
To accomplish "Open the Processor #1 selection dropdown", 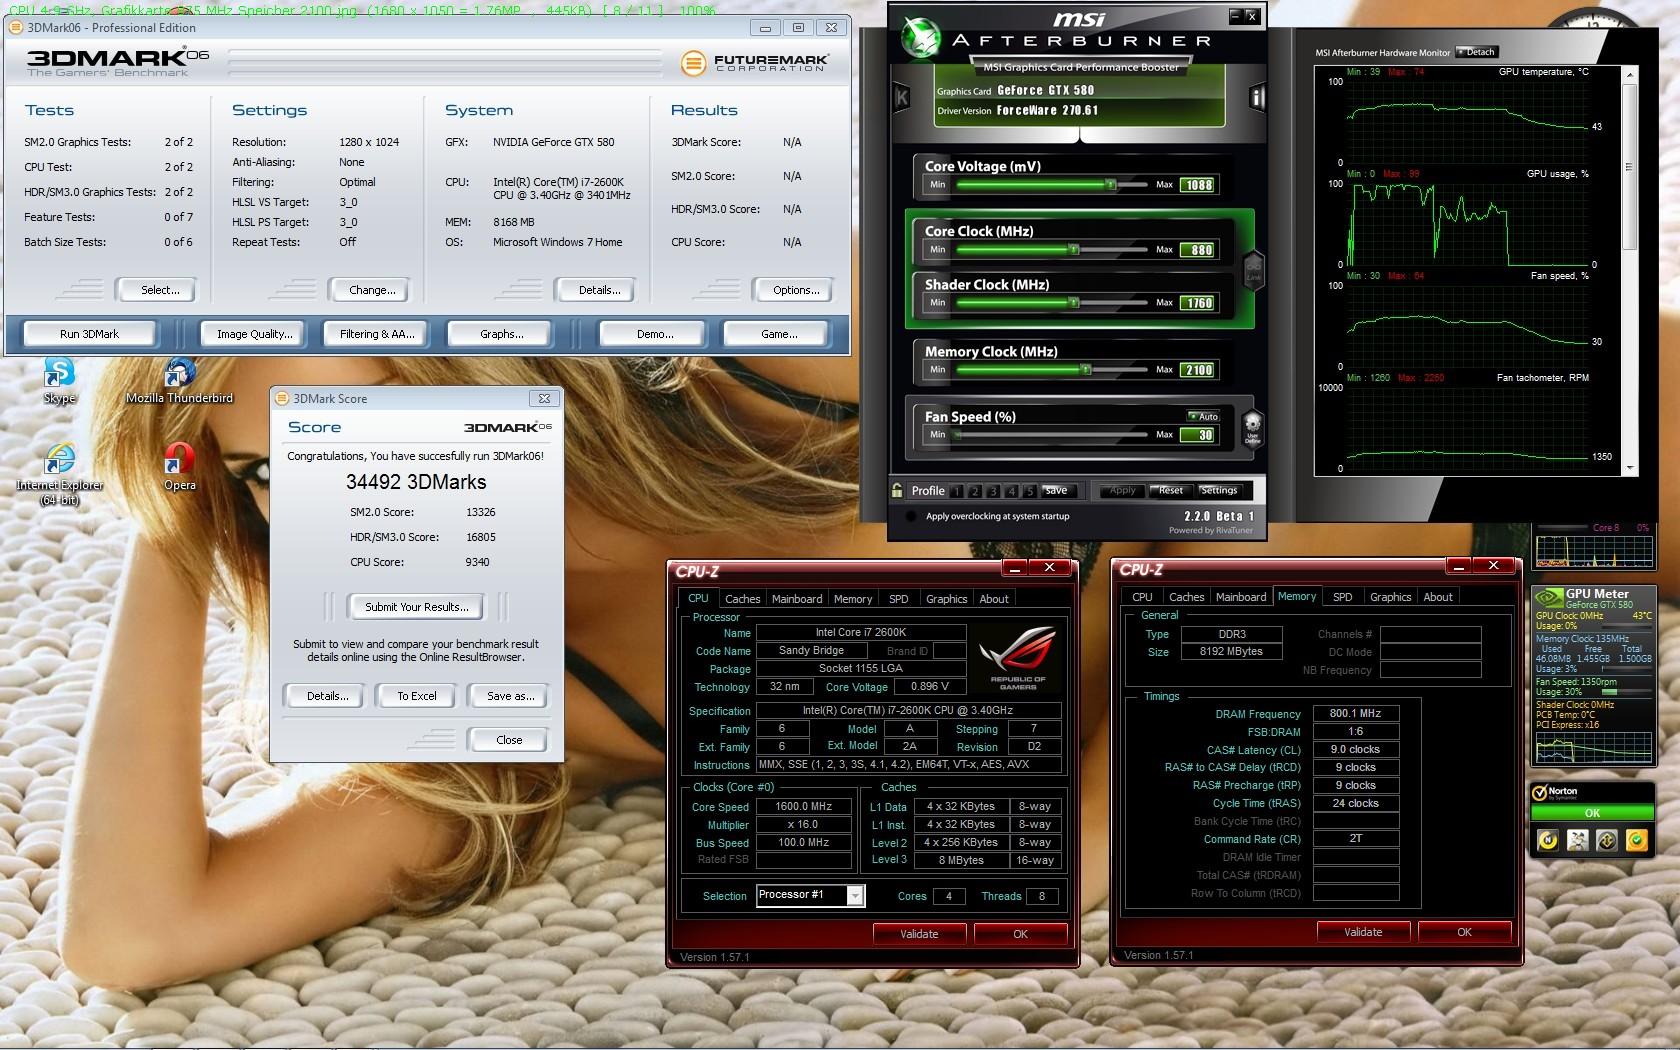I will point(855,895).
